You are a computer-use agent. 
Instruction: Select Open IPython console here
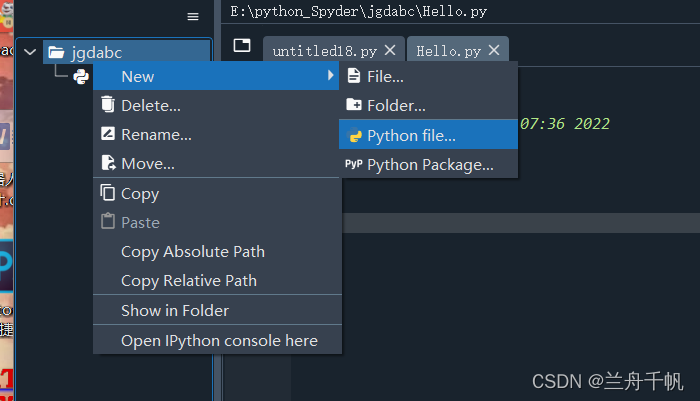[219, 341]
